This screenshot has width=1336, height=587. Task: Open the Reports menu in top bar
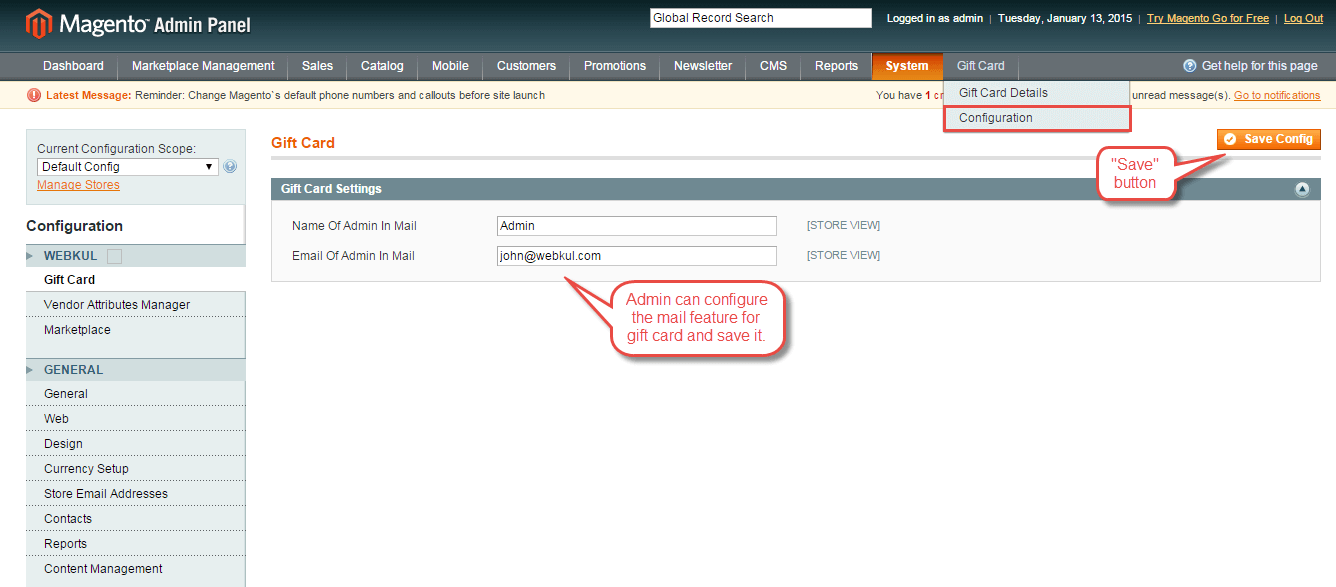click(x=836, y=66)
